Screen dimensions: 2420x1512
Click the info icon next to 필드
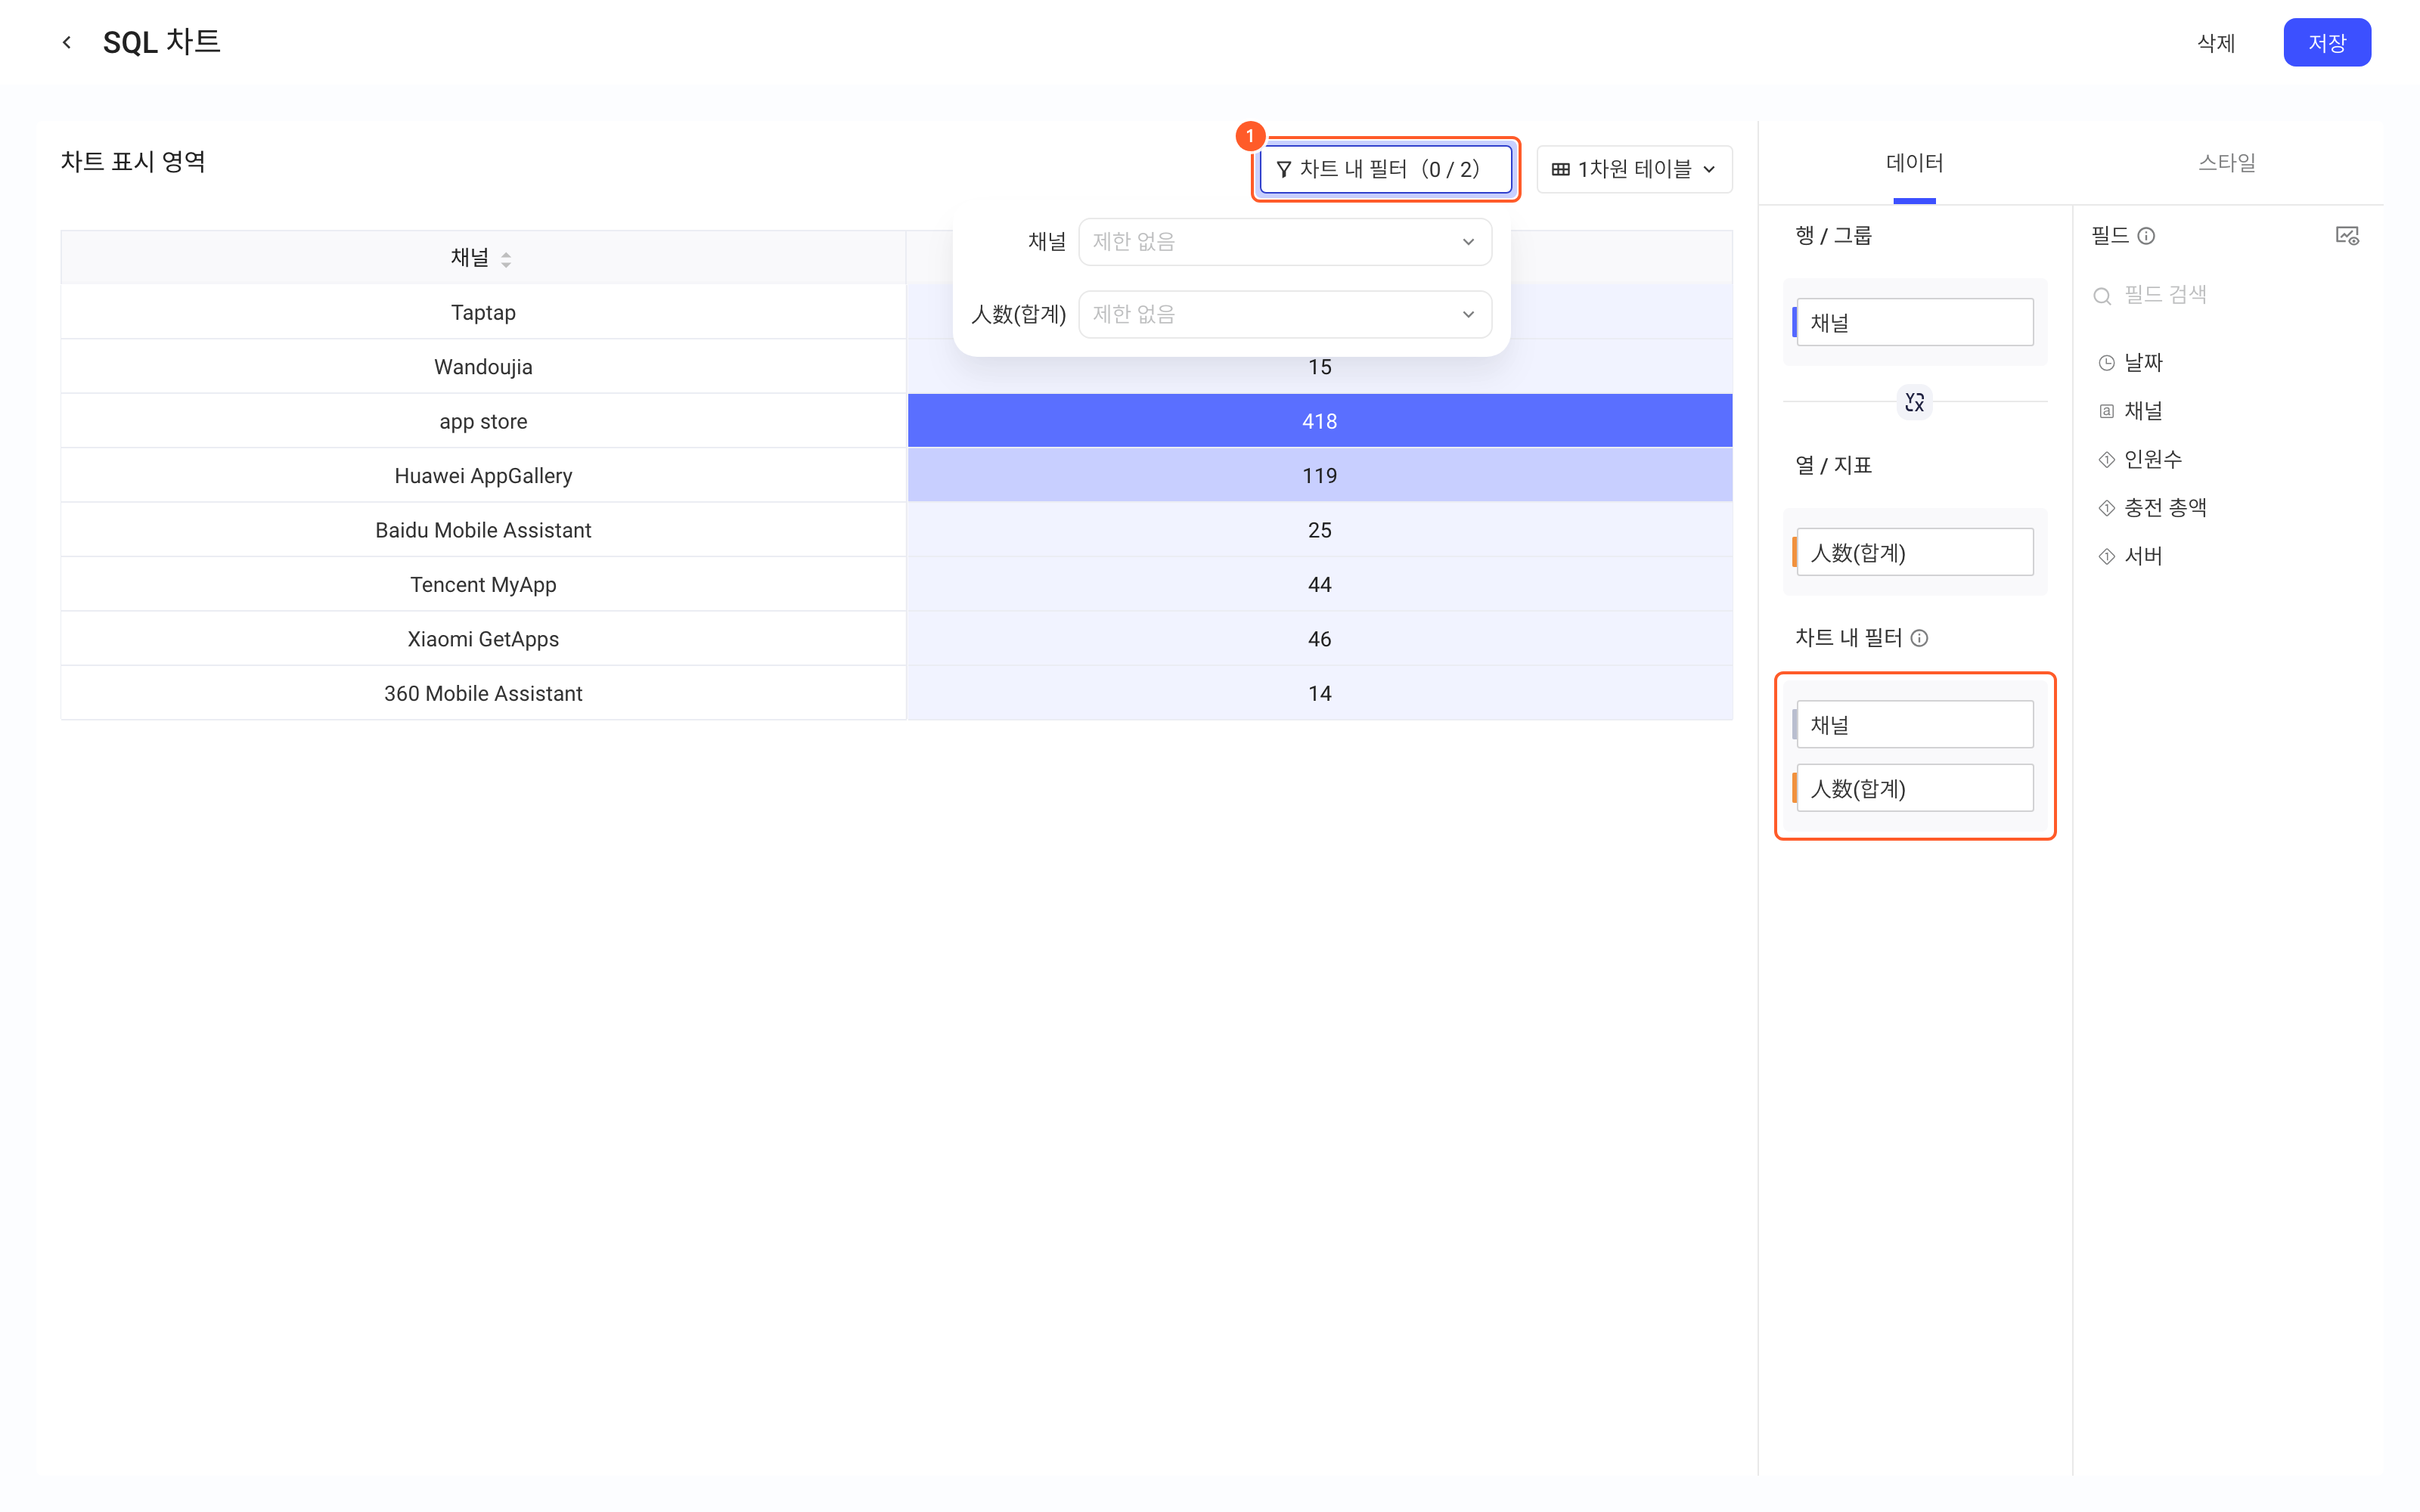(2146, 236)
